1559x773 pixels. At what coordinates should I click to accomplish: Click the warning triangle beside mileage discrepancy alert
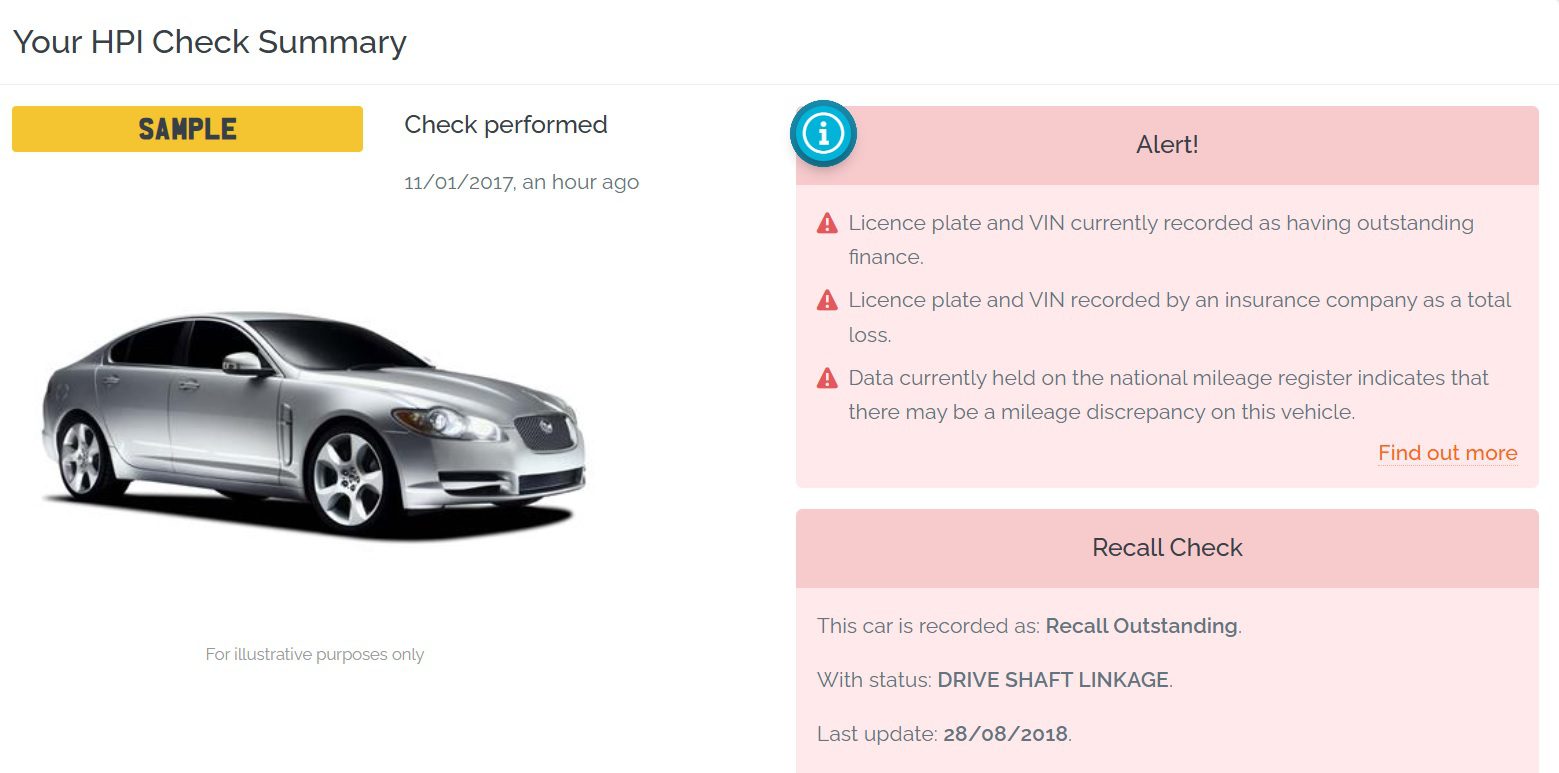827,378
